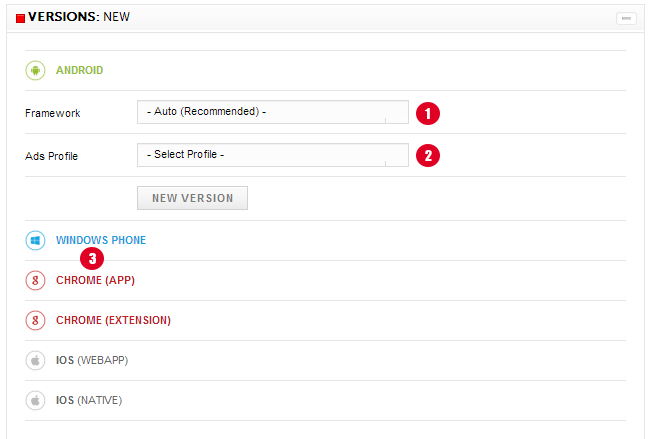This screenshot has height=439, width=650.
Task: Expand the iOS (Native) section
Action: (x=89, y=400)
